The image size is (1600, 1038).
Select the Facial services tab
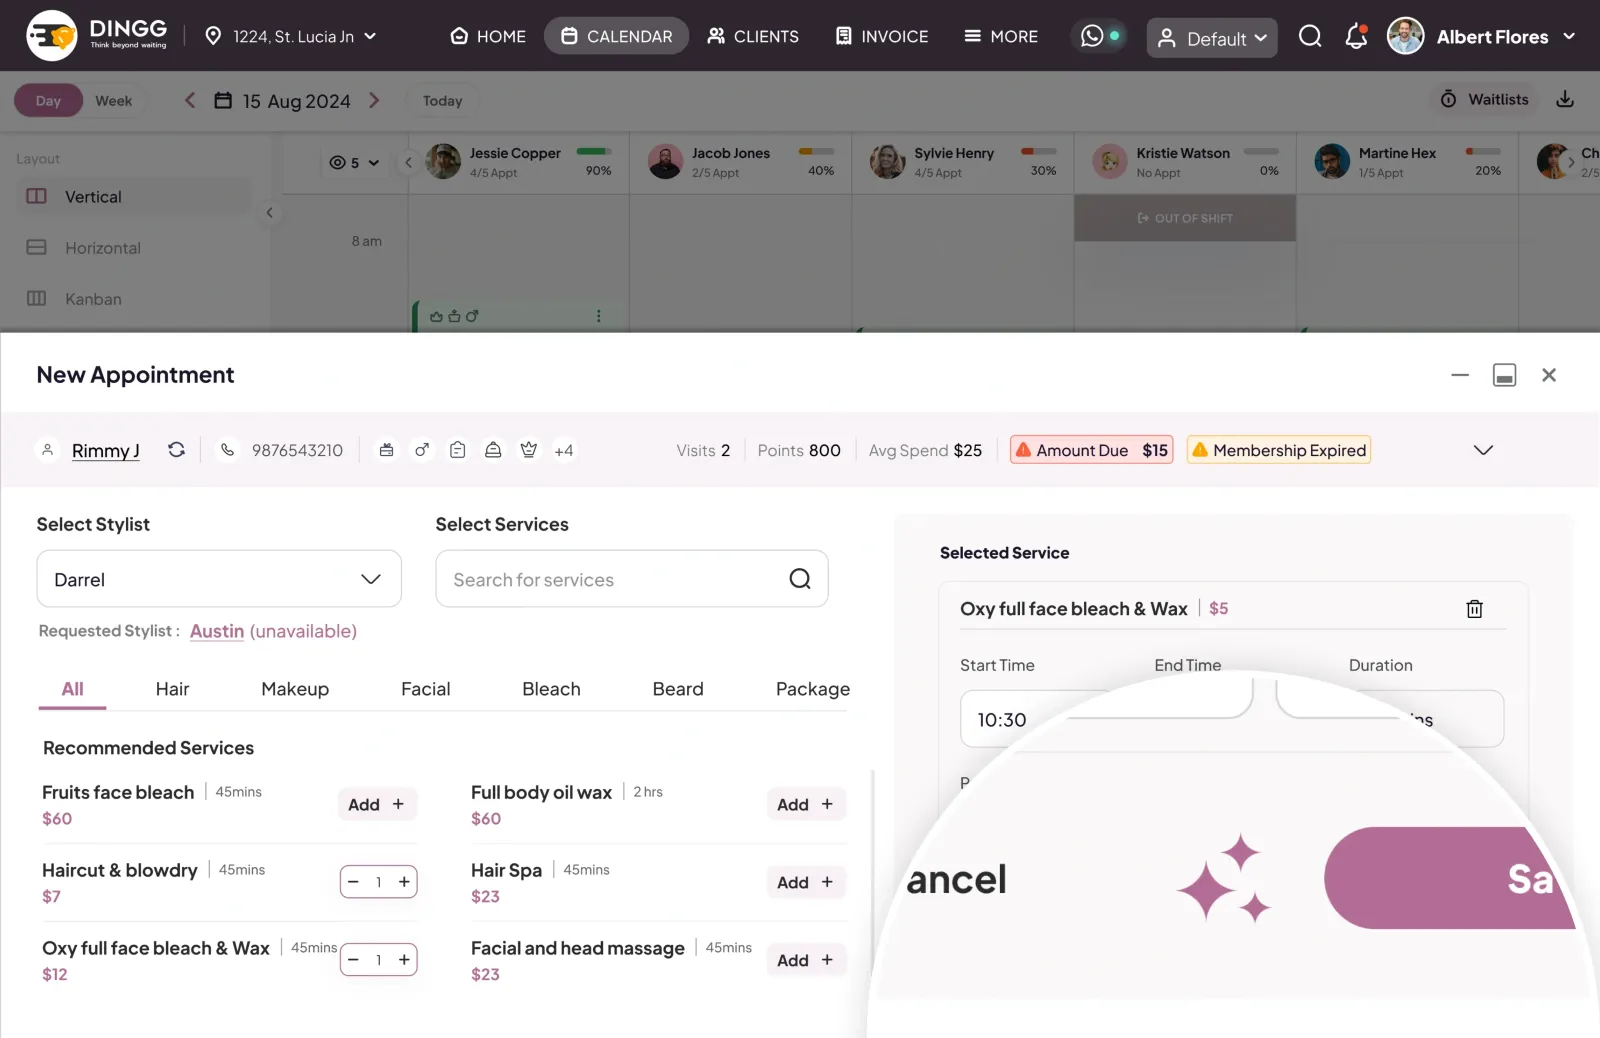(x=426, y=689)
